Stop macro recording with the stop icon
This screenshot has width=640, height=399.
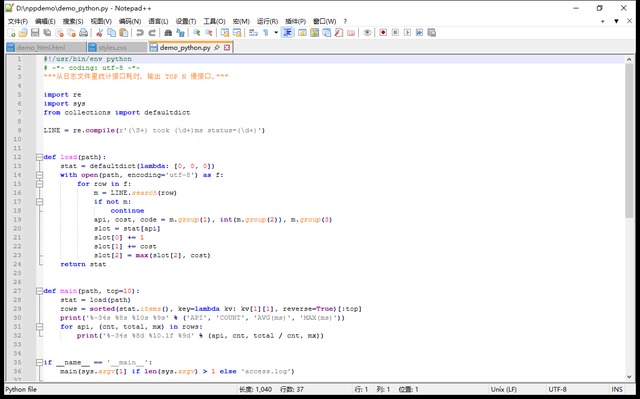point(395,33)
